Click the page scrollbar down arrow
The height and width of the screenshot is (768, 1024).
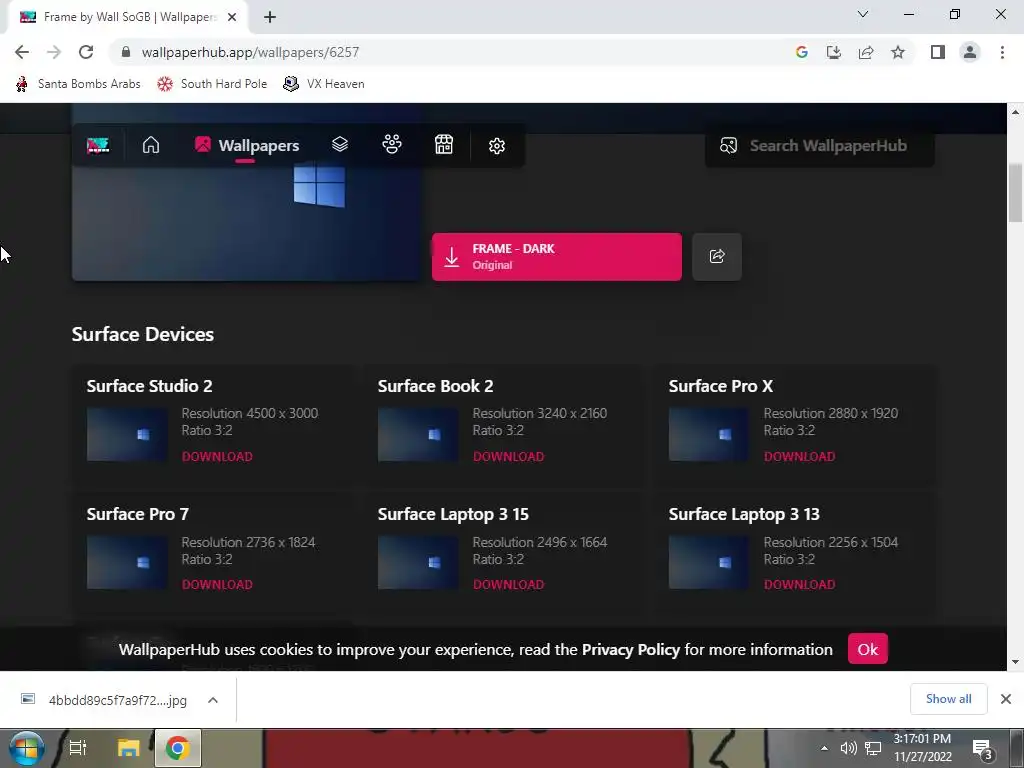(1016, 662)
